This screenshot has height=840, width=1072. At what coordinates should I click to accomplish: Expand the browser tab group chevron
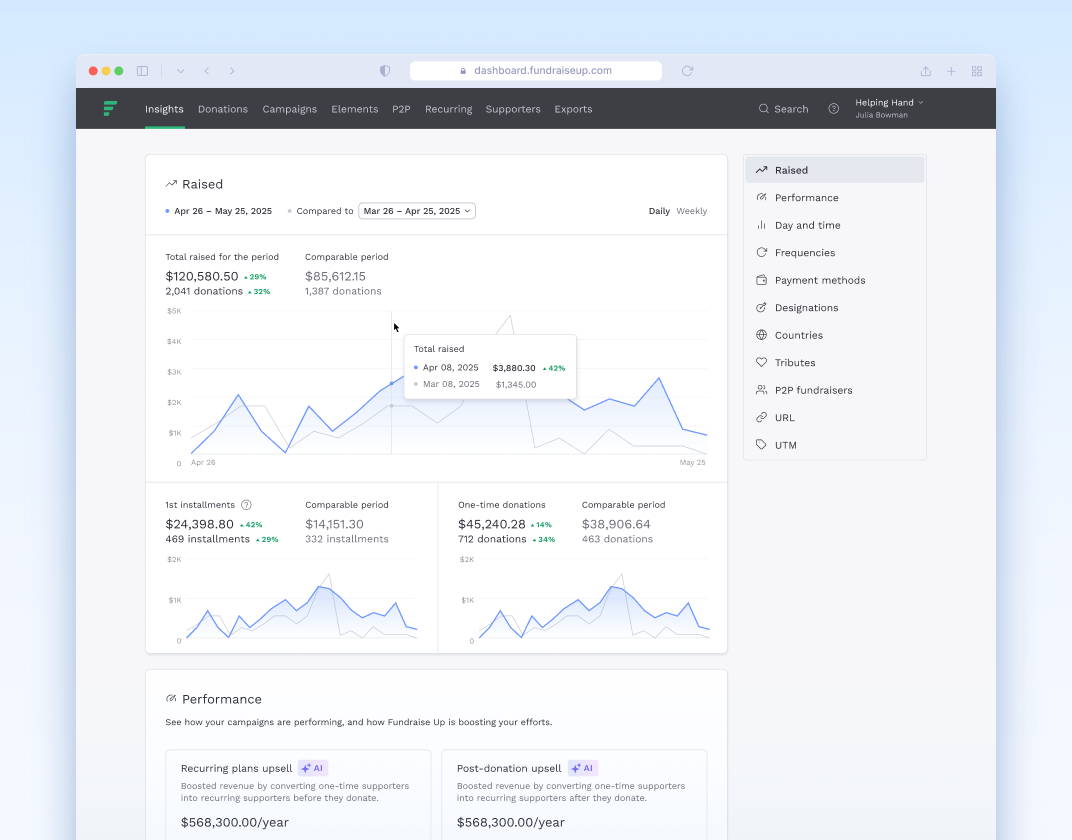point(180,71)
